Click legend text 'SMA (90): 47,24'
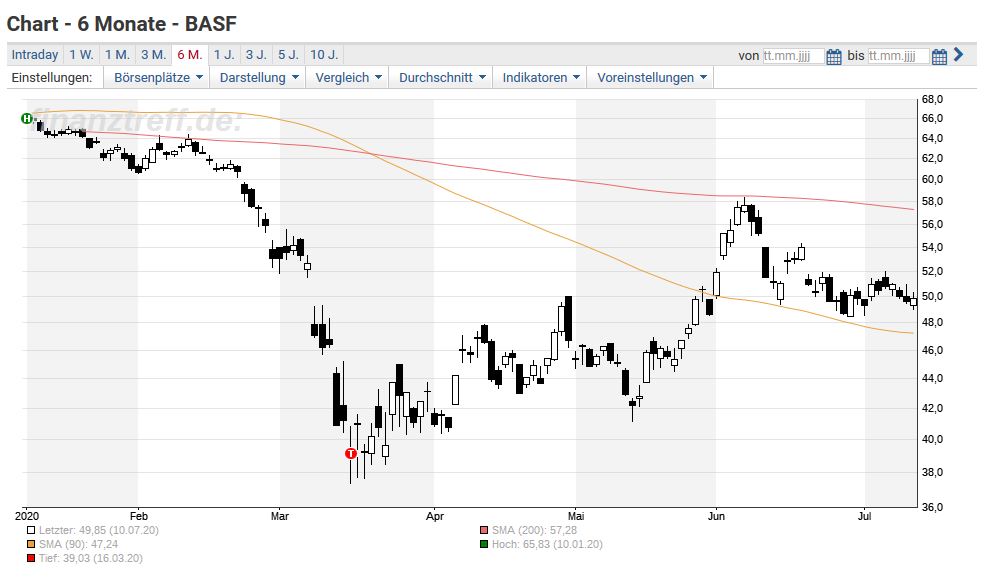The image size is (989, 577). [78, 544]
